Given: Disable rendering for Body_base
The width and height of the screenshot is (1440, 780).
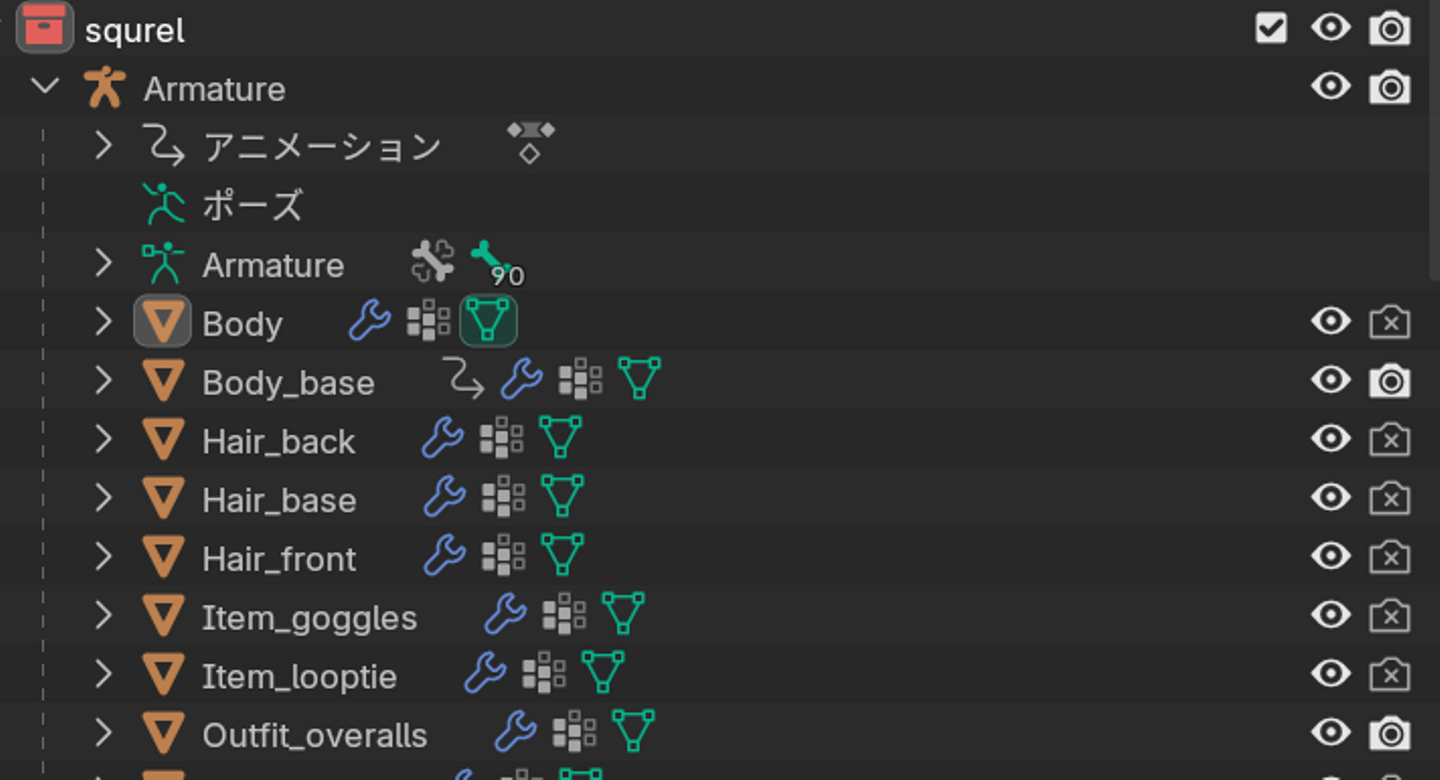Looking at the screenshot, I should [1390, 380].
